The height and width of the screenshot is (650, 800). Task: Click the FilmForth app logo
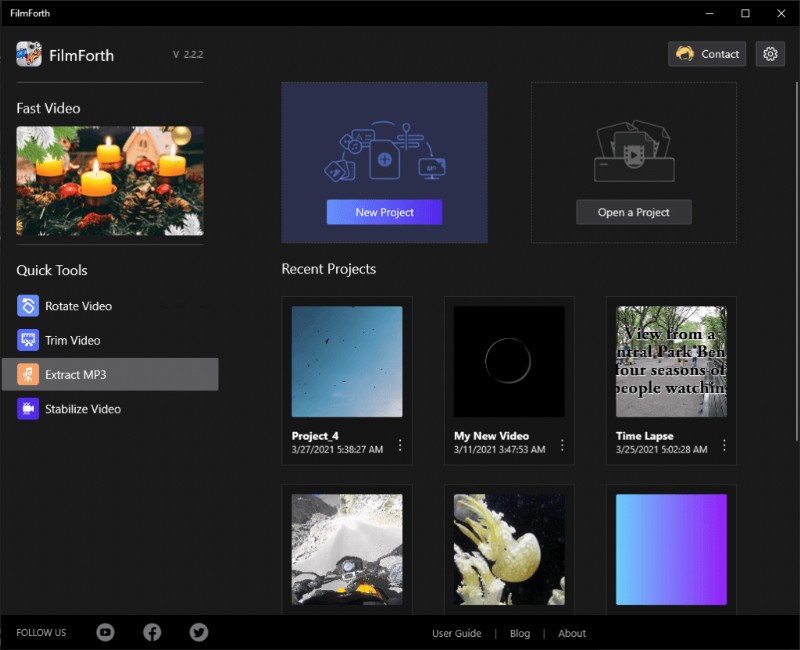25,55
